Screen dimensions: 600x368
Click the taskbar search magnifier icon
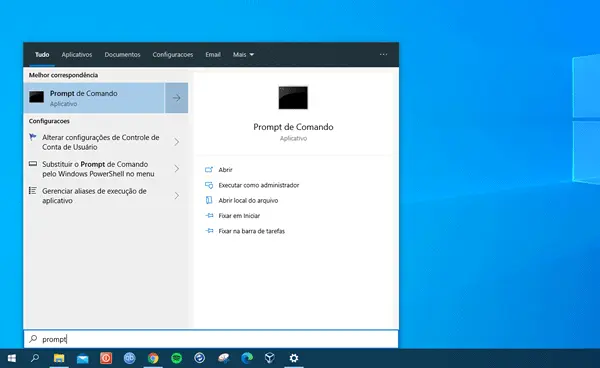pyautogui.click(x=35, y=358)
